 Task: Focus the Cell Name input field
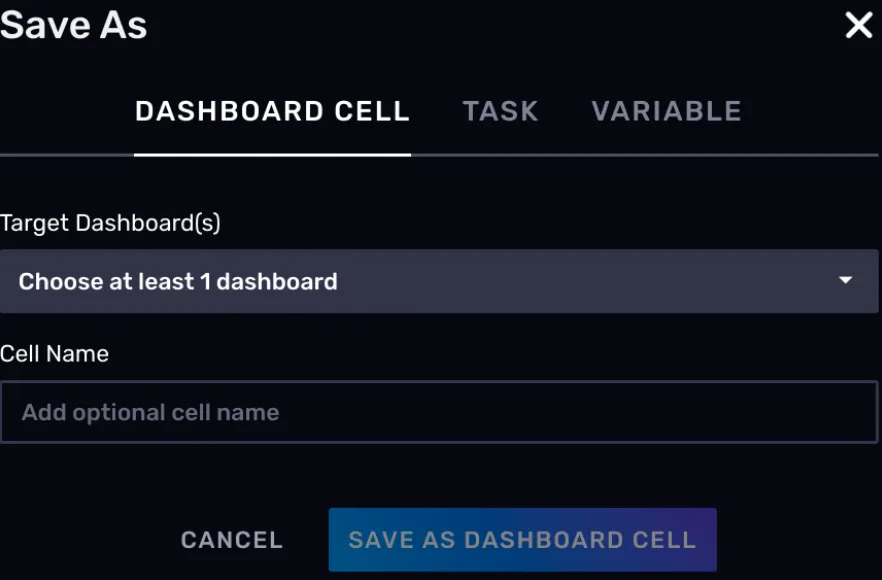pyautogui.click(x=439, y=412)
